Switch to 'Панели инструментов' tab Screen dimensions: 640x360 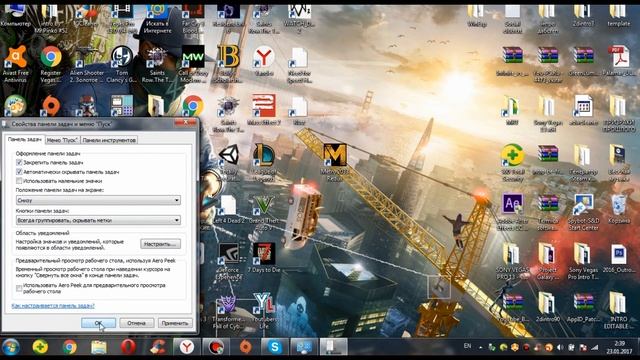[x=109, y=140]
